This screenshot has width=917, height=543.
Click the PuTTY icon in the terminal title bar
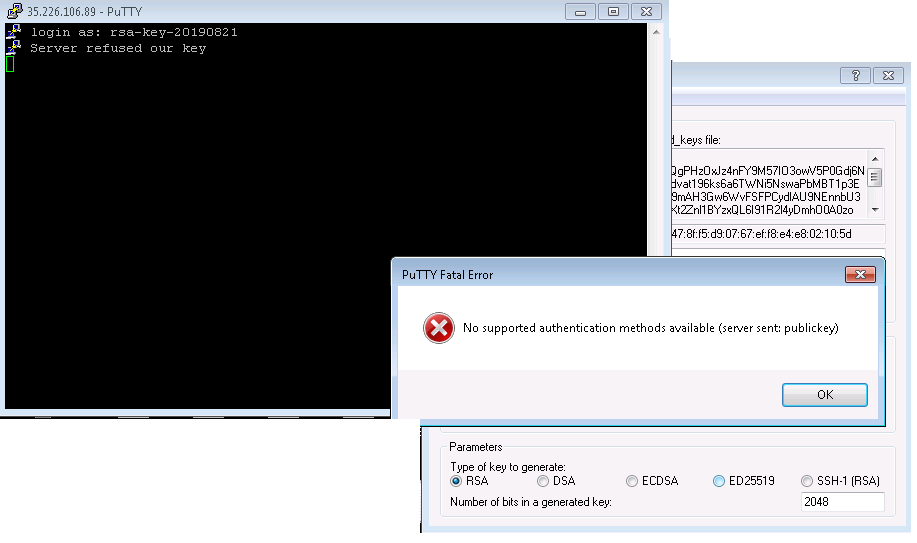click(x=14, y=11)
